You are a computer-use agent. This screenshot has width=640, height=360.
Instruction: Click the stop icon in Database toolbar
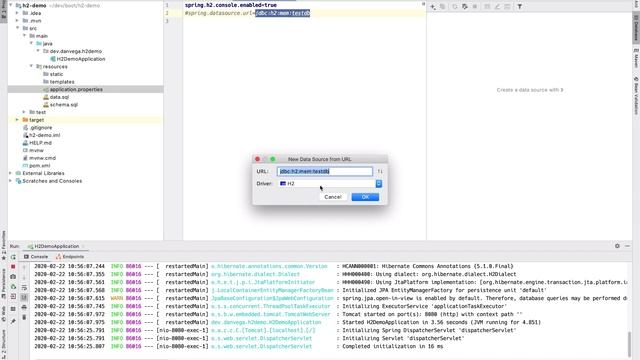point(475,7)
